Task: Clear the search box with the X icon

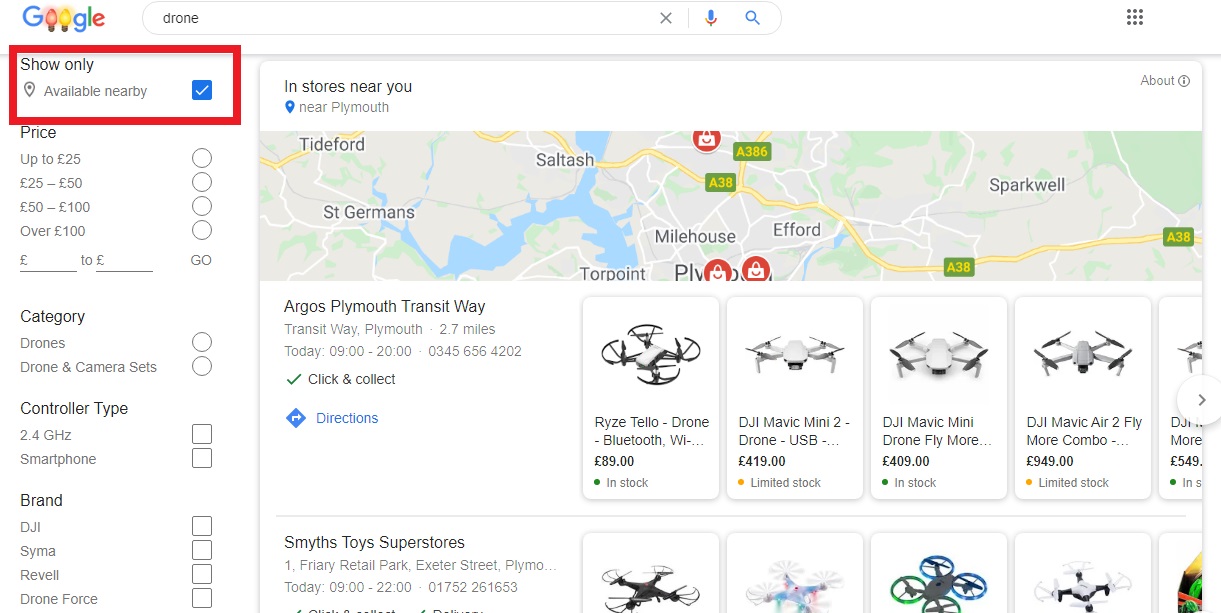Action: point(666,18)
